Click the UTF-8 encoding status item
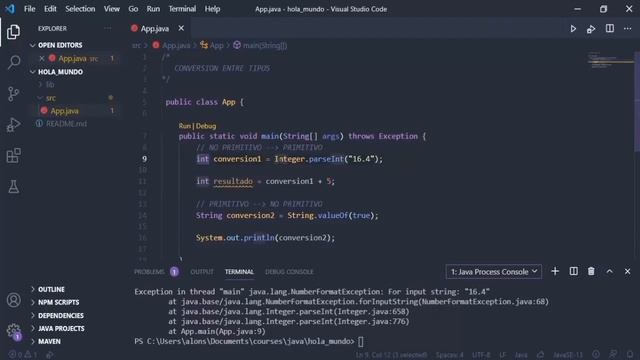Screen dimensions: 640x360 481,355
